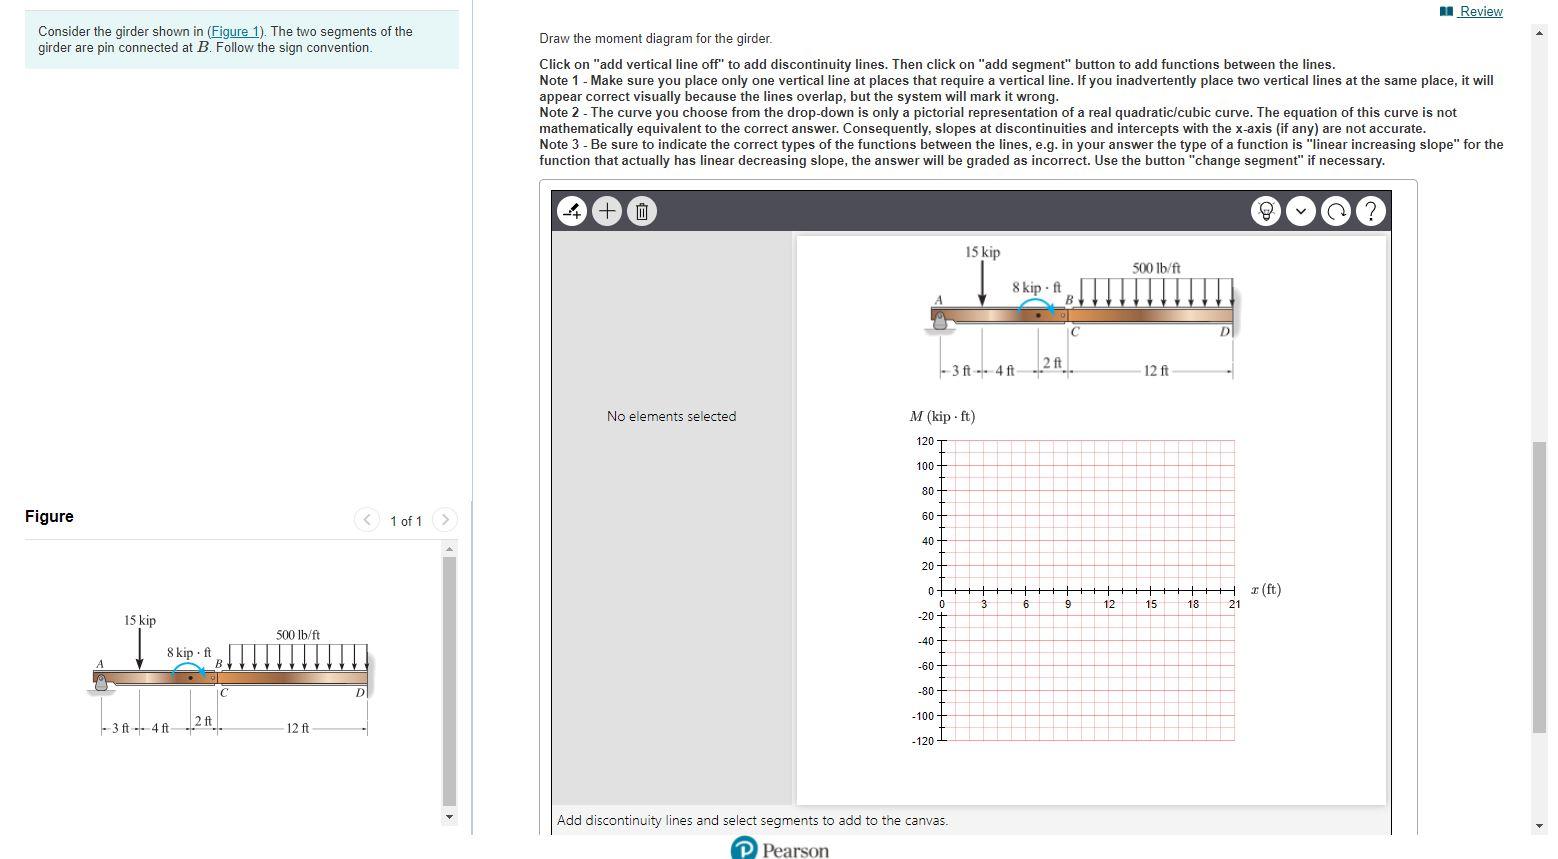
Task: Click the page scrollbar up arrow
Action: 1539,33
